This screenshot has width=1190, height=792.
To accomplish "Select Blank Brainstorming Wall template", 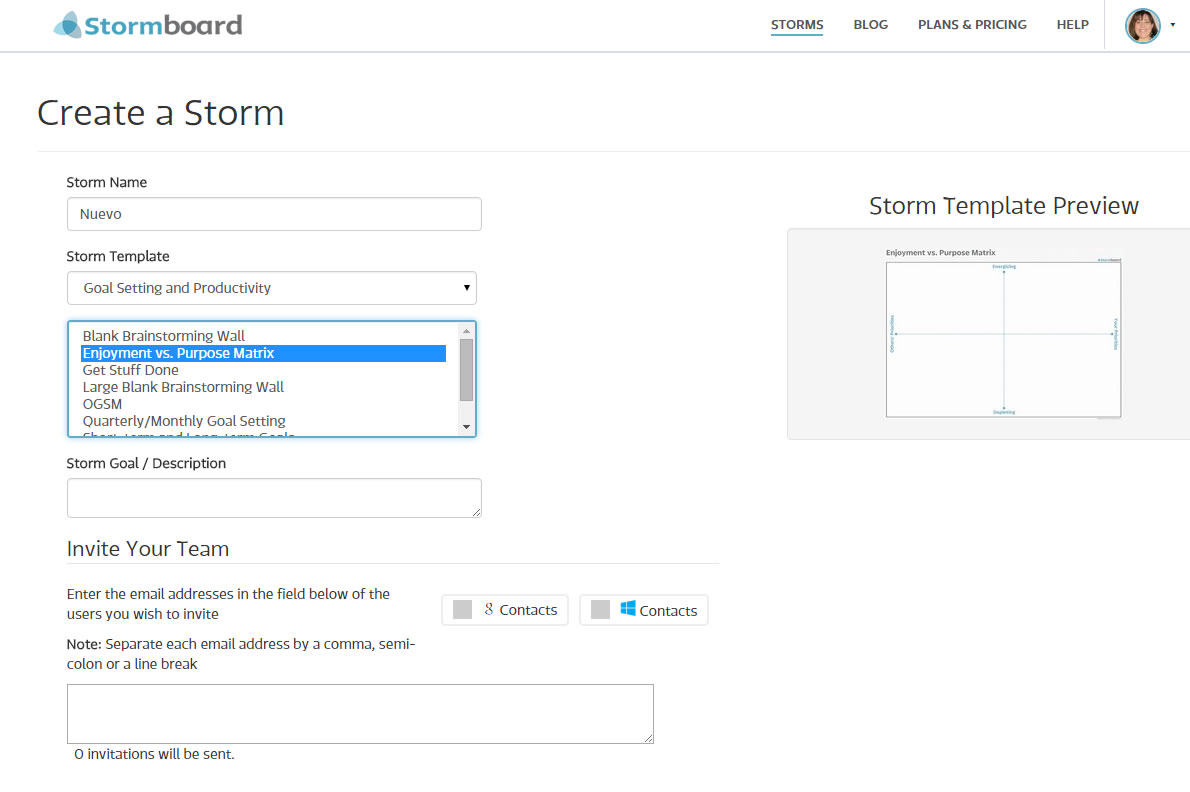I will (163, 336).
